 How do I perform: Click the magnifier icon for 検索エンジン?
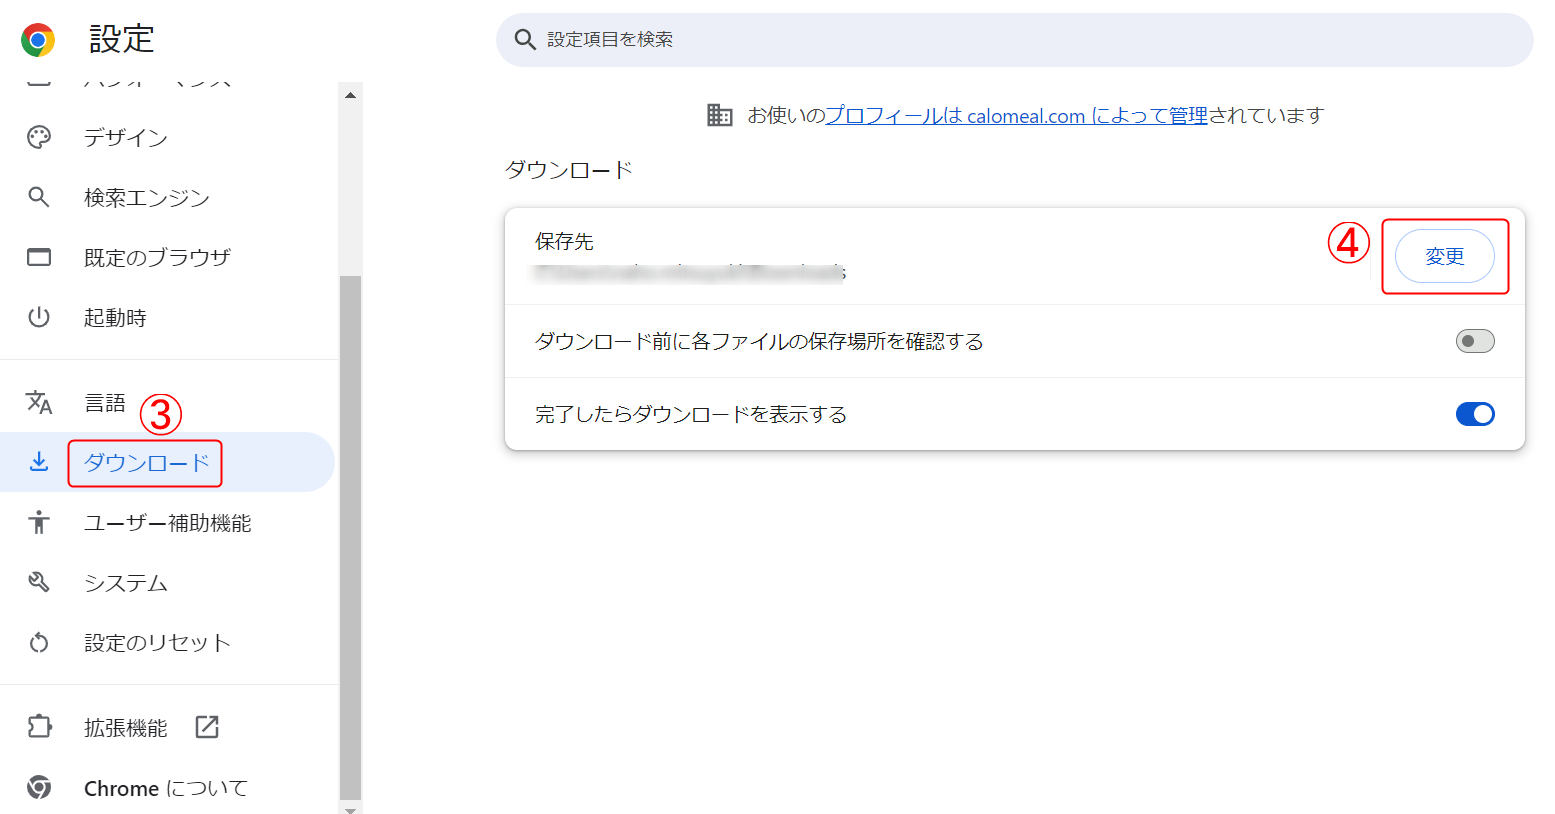point(39,197)
